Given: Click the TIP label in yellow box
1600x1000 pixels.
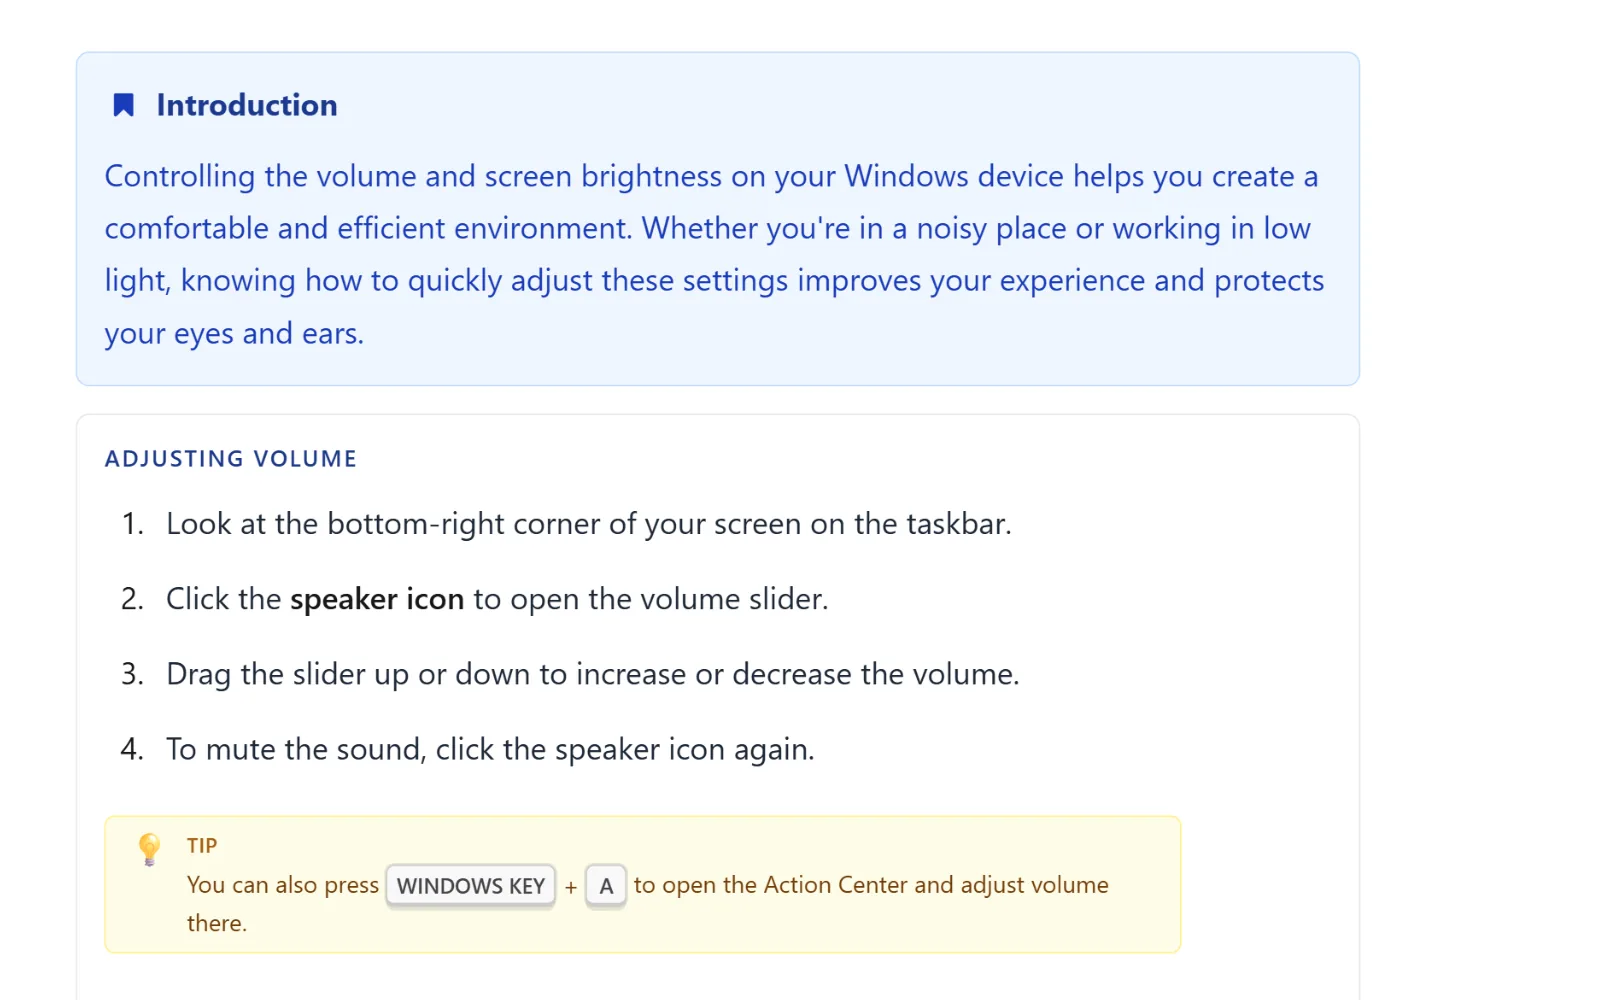Looking at the screenshot, I should coord(202,846).
